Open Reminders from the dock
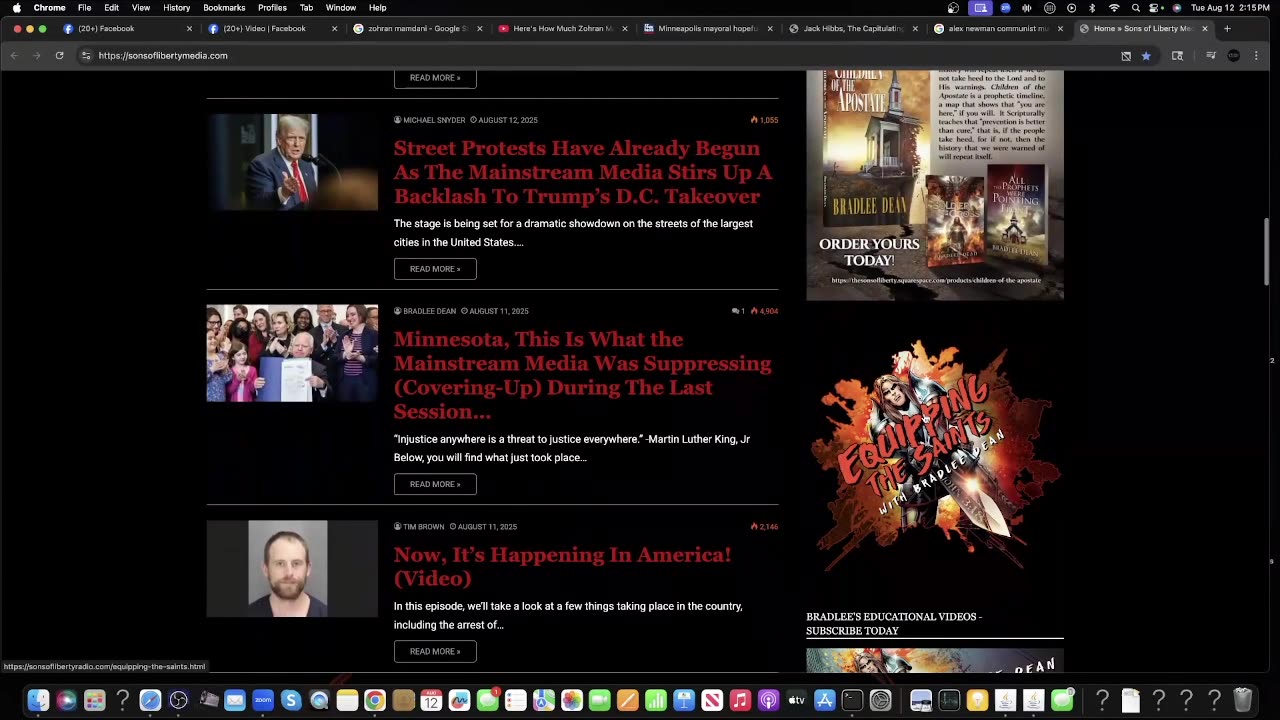Viewport: 1280px width, 720px height. point(515,700)
